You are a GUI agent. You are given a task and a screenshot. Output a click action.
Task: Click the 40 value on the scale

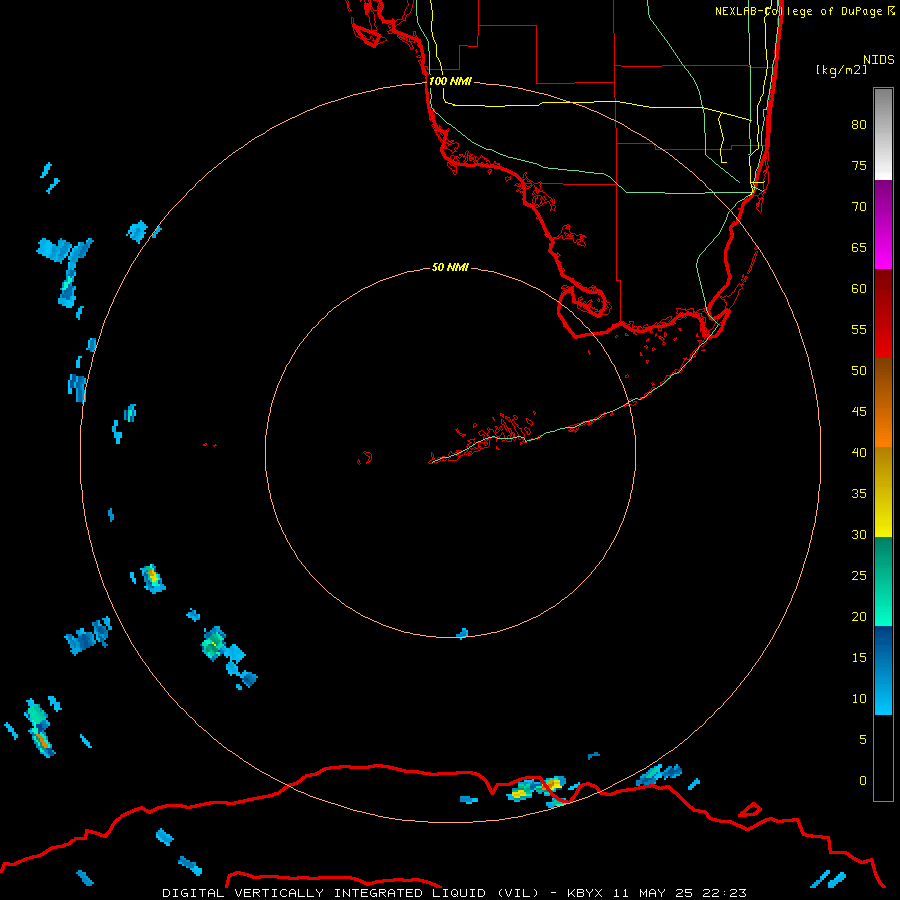859,453
